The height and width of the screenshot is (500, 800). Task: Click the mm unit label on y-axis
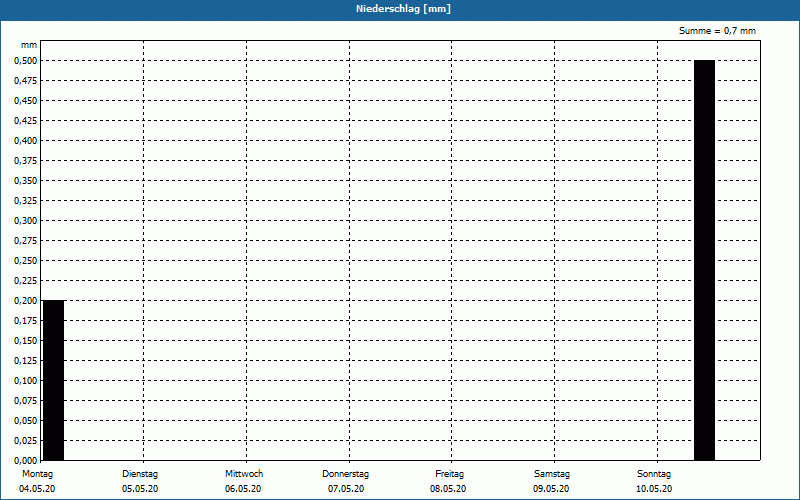(29, 45)
